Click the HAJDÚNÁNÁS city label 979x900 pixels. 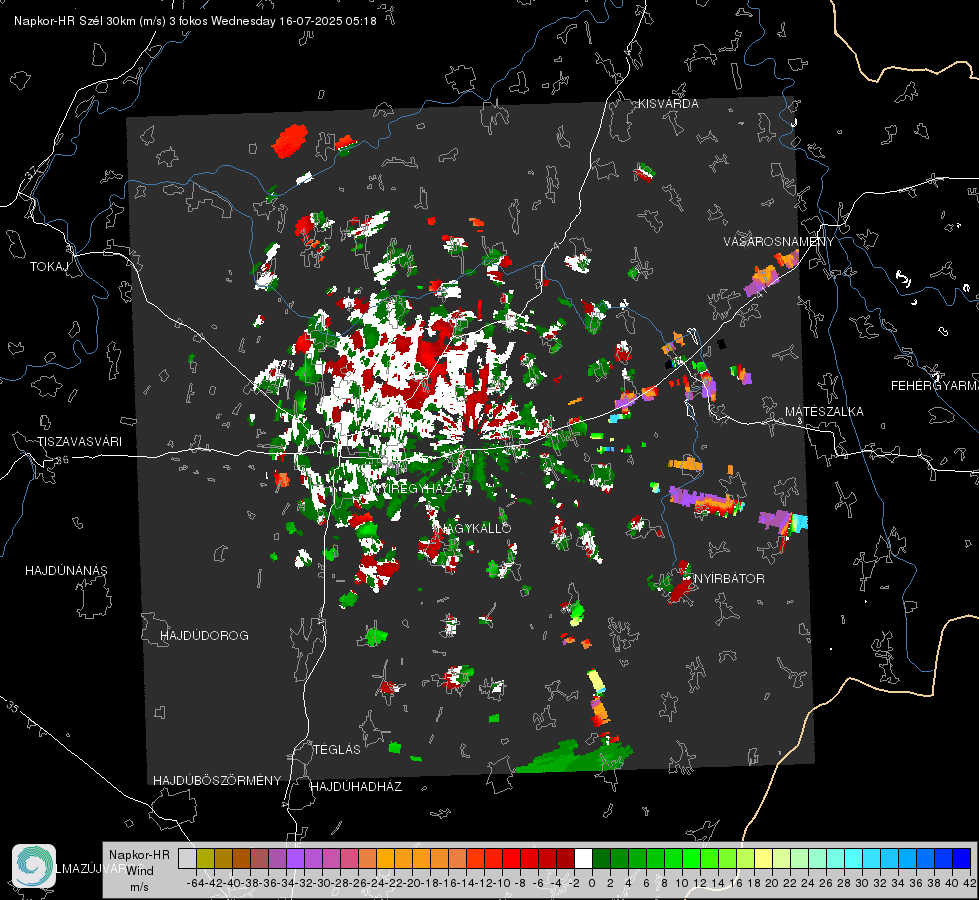(x=66, y=571)
